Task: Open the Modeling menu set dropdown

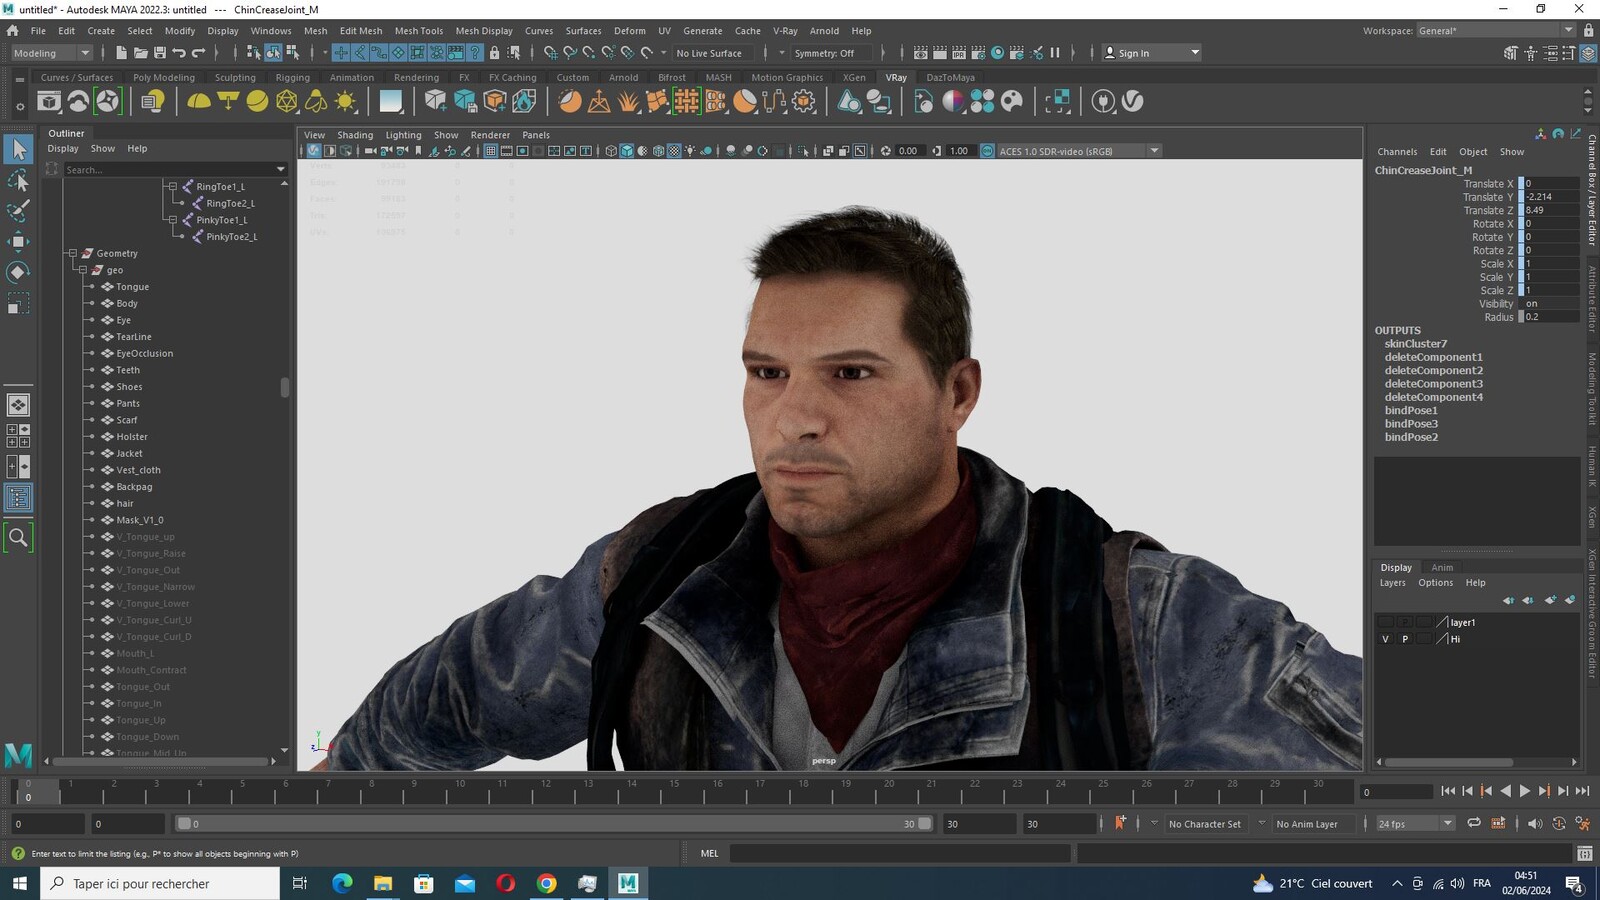Action: pos(52,53)
